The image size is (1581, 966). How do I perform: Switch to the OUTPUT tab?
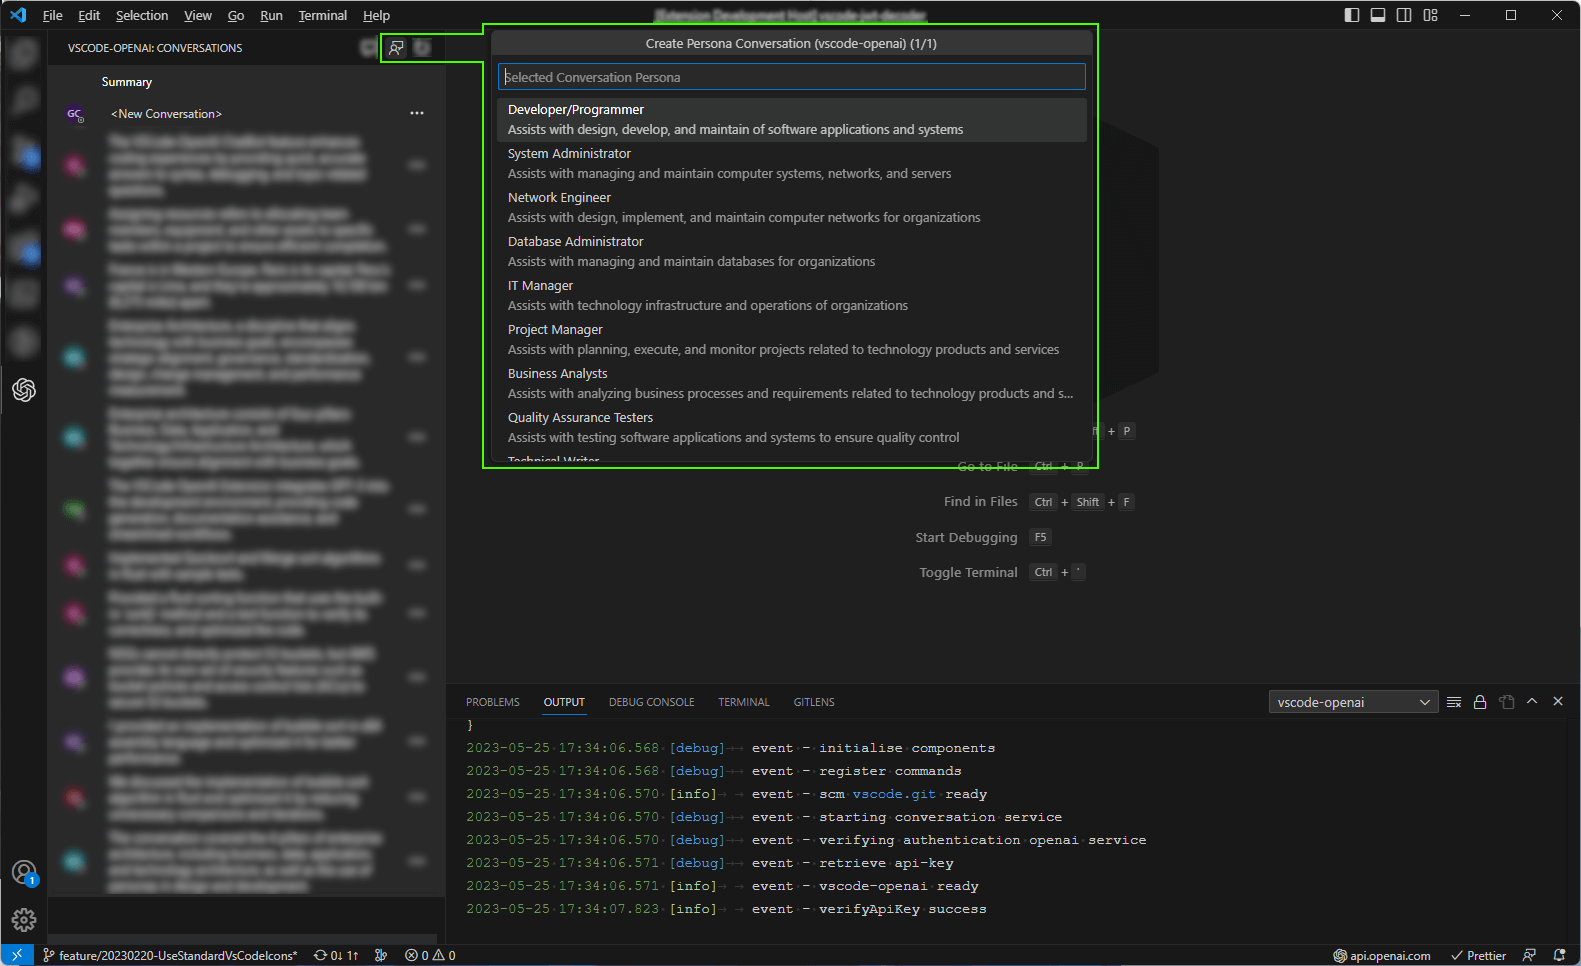[x=564, y=702]
